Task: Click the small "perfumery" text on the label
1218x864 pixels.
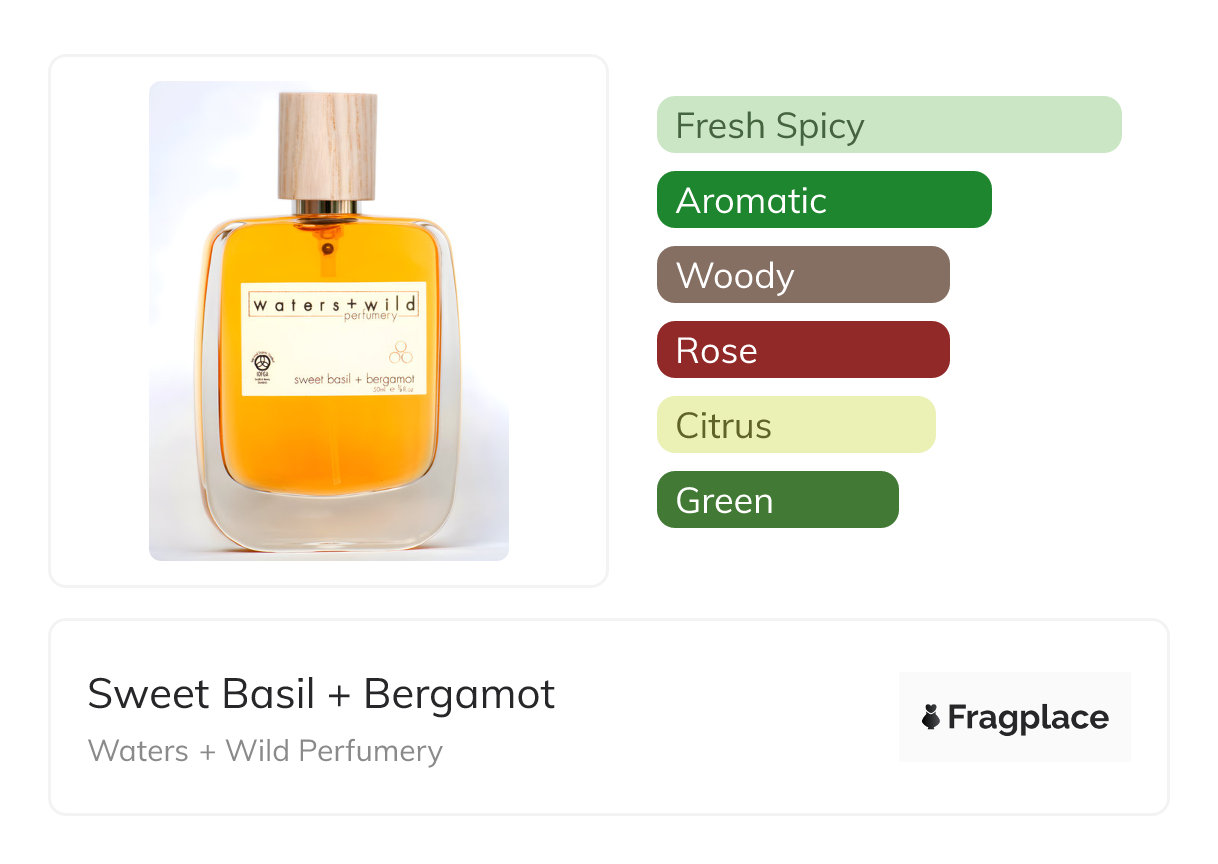Action: click(x=369, y=317)
